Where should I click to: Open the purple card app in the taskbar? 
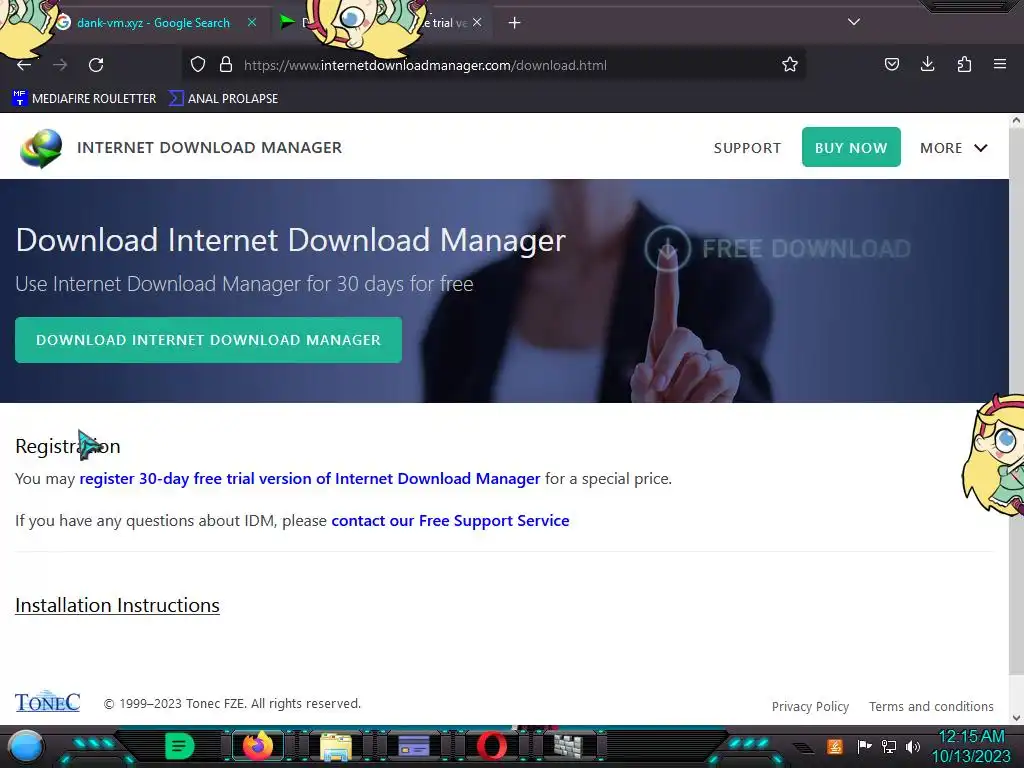413,746
